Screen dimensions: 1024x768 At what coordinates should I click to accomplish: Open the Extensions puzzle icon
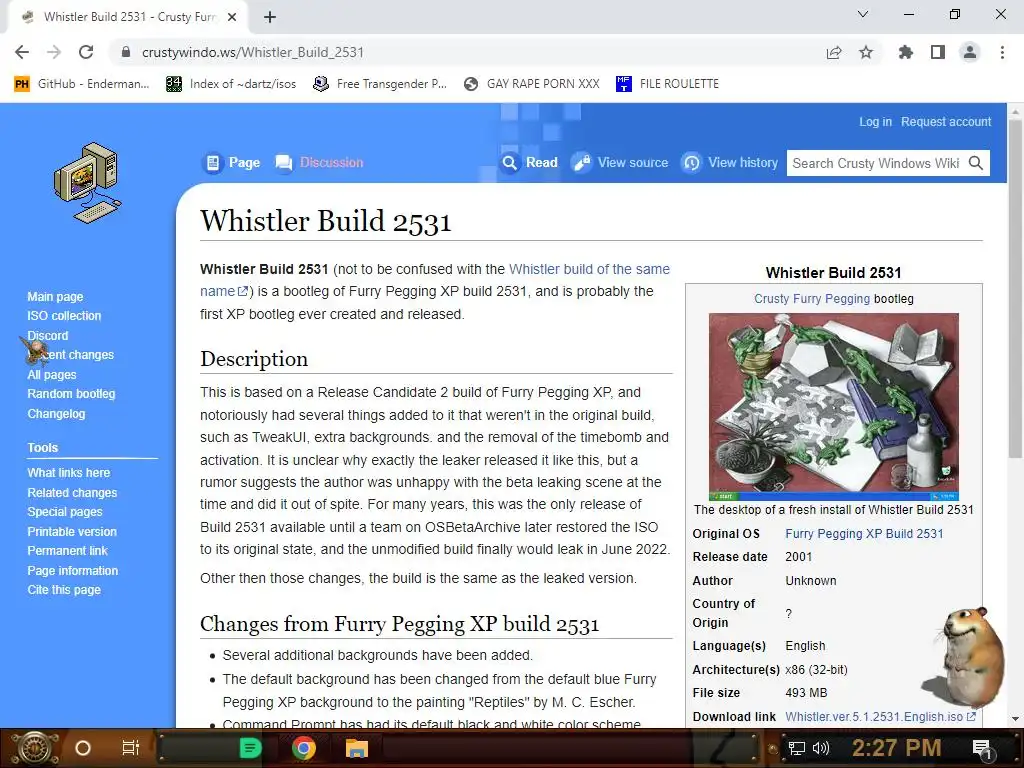(906, 52)
